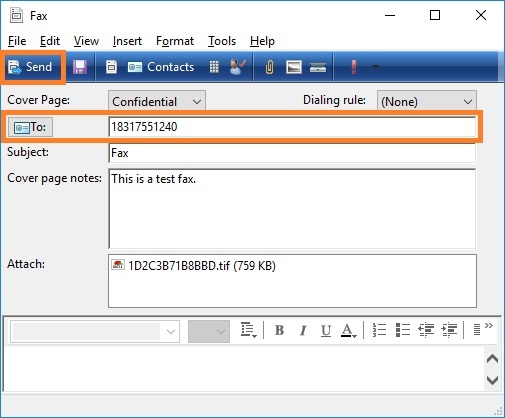This screenshot has height=418, width=505.
Task: Insert from scanner icon
Action: (318, 68)
